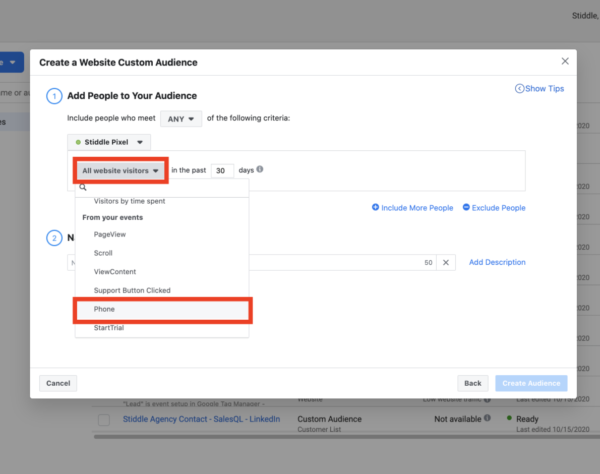
Task: Select ViewContent from the events list
Action: (115, 271)
